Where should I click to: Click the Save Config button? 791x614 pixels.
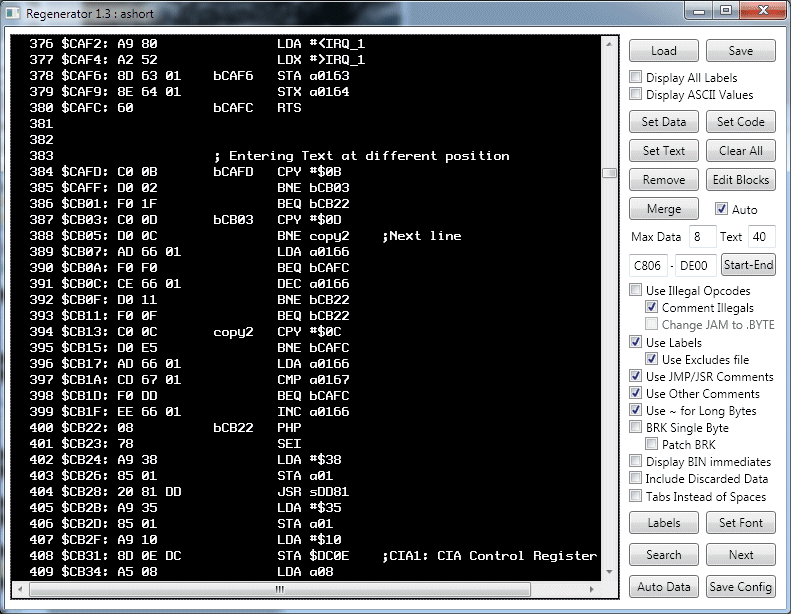[x=741, y=586]
